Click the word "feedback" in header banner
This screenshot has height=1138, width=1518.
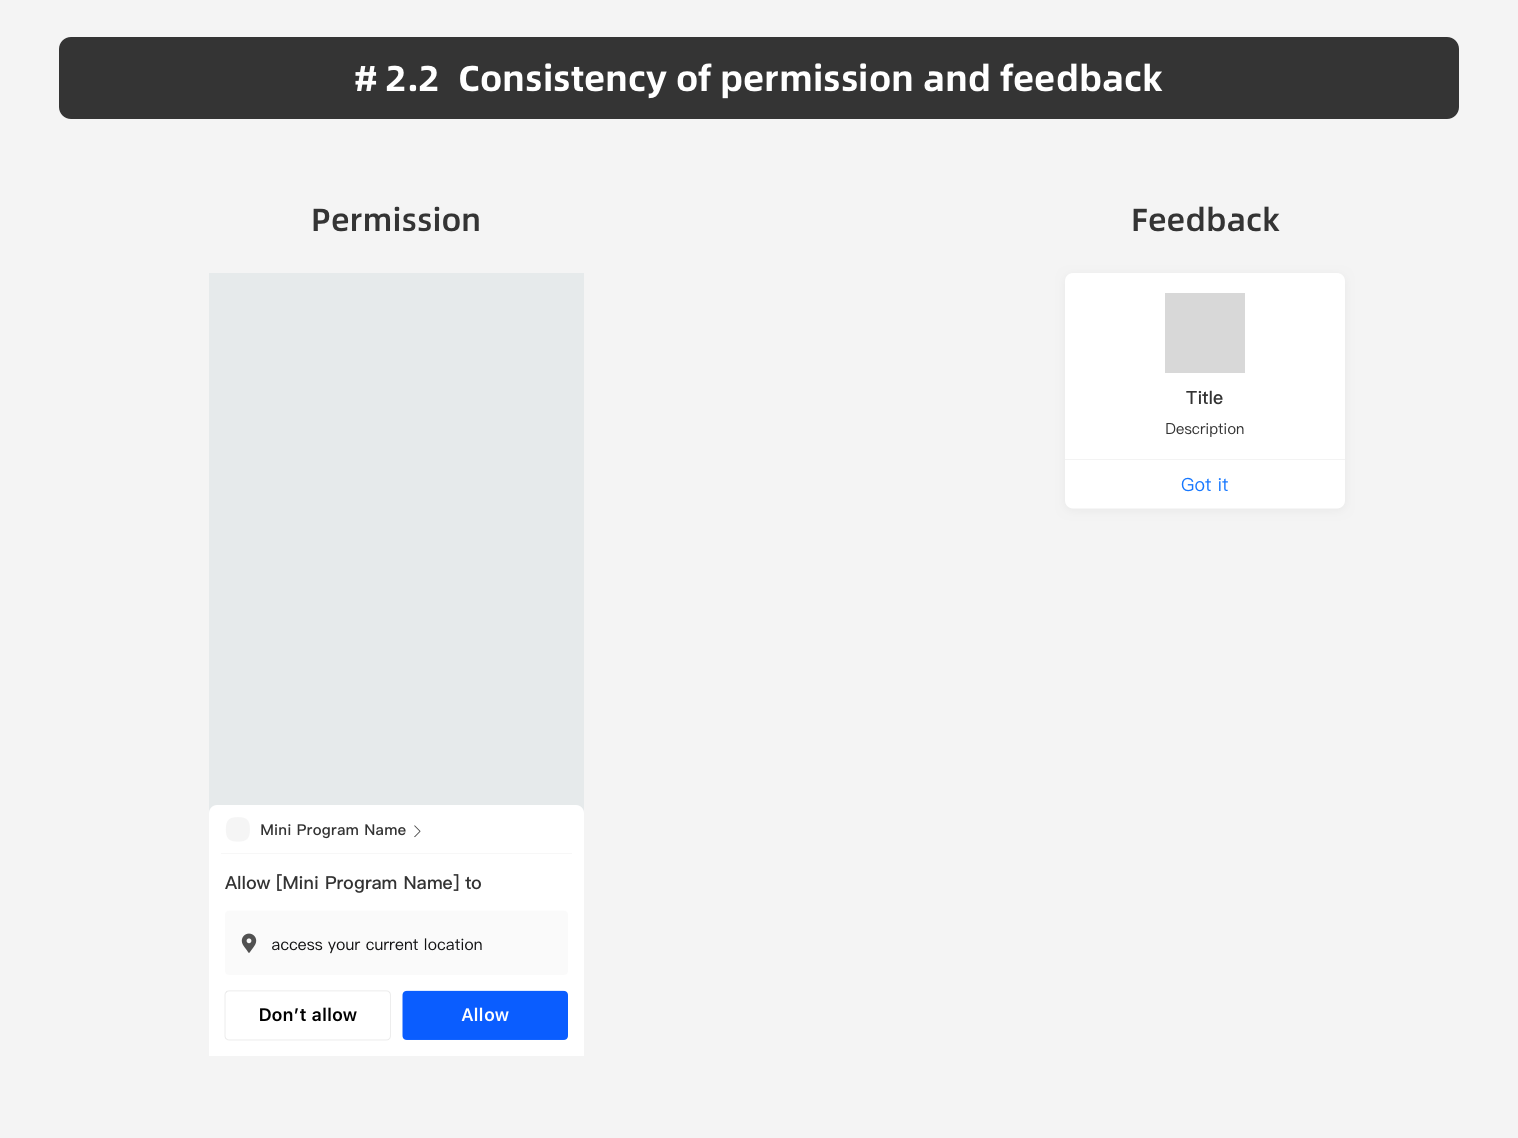(x=1080, y=79)
